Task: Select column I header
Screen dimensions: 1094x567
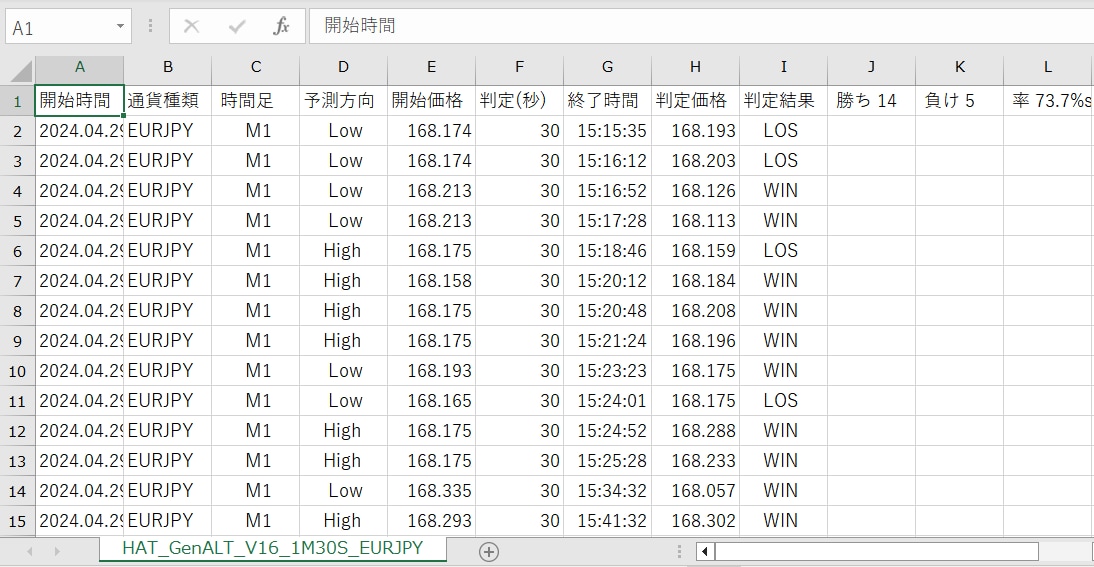Action: point(783,68)
